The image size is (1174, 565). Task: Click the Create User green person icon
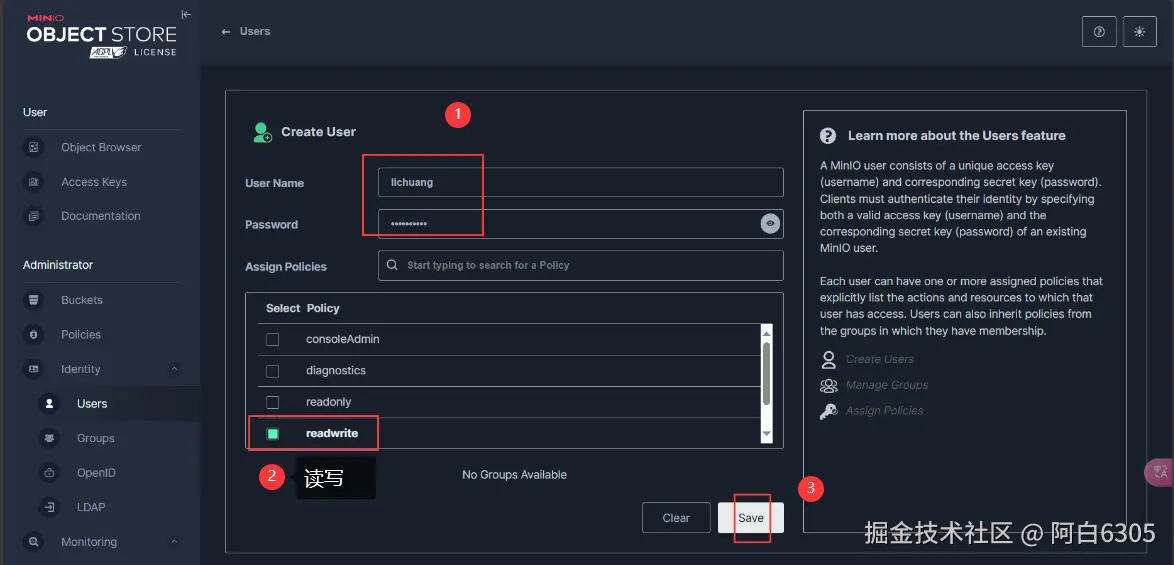click(263, 132)
